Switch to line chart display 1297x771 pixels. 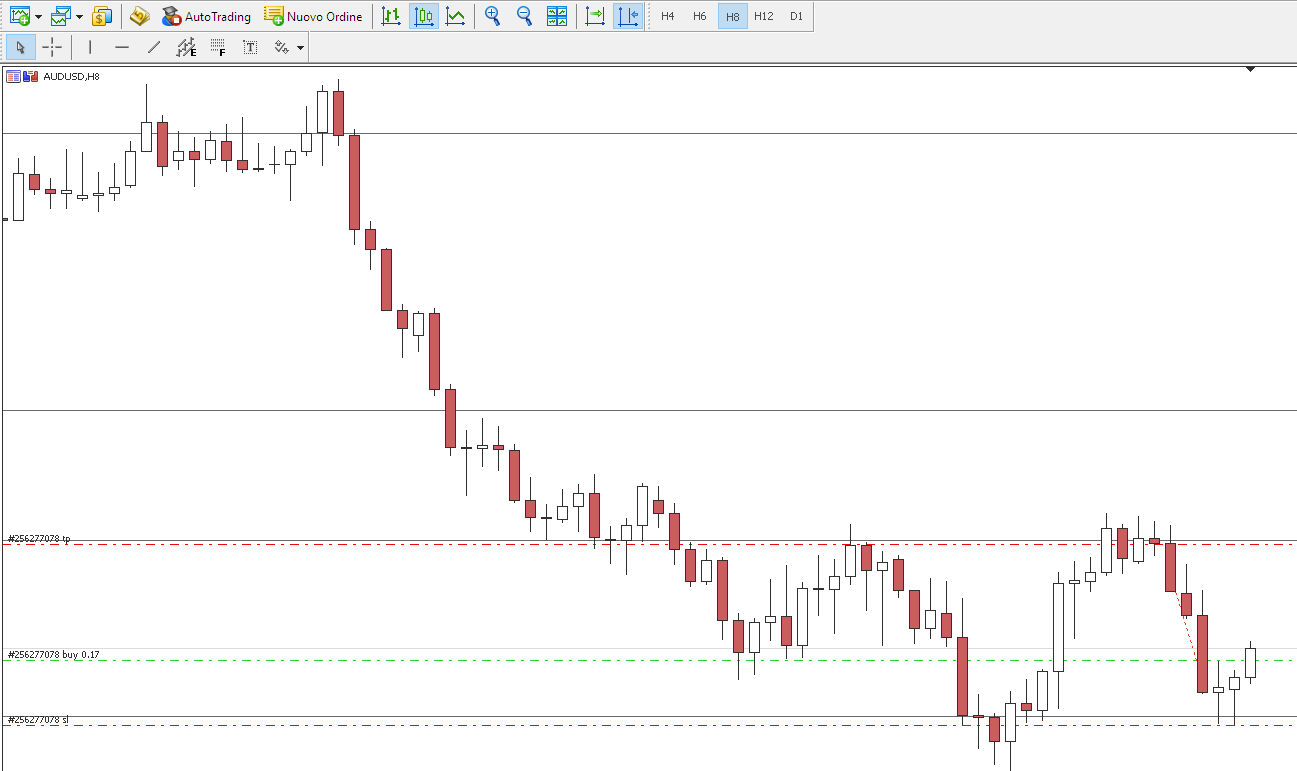coord(455,16)
